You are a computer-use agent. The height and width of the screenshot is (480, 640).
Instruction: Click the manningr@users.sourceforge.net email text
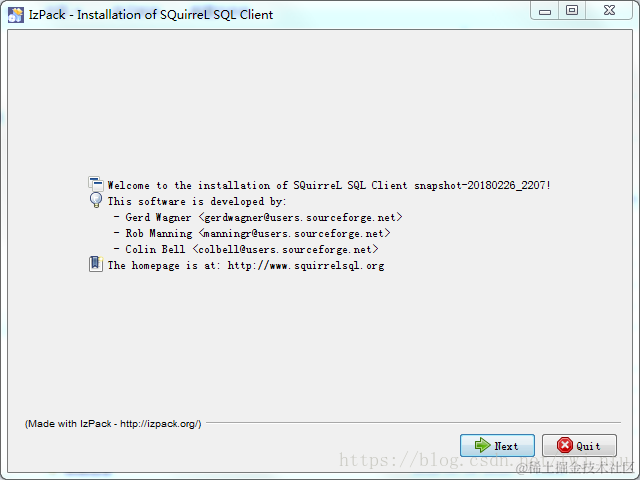[x=294, y=233]
